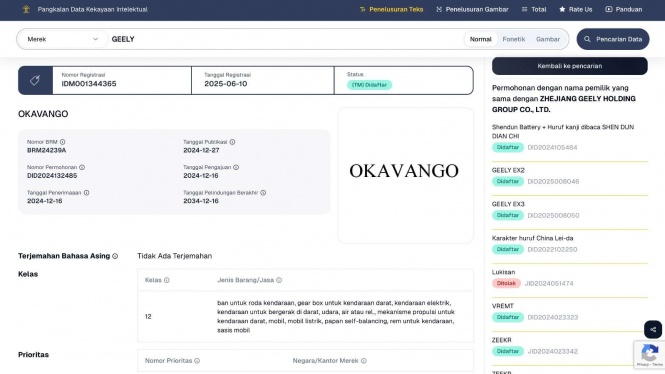Click the Didaftar badge under GEELY EX3
The height and width of the screenshot is (374, 665).
(x=508, y=215)
